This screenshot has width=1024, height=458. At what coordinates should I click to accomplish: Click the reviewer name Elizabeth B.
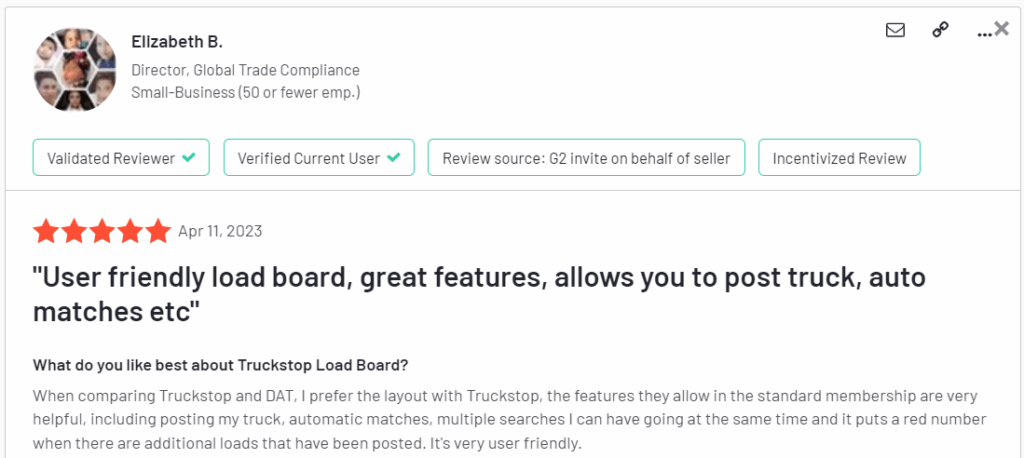coord(177,42)
